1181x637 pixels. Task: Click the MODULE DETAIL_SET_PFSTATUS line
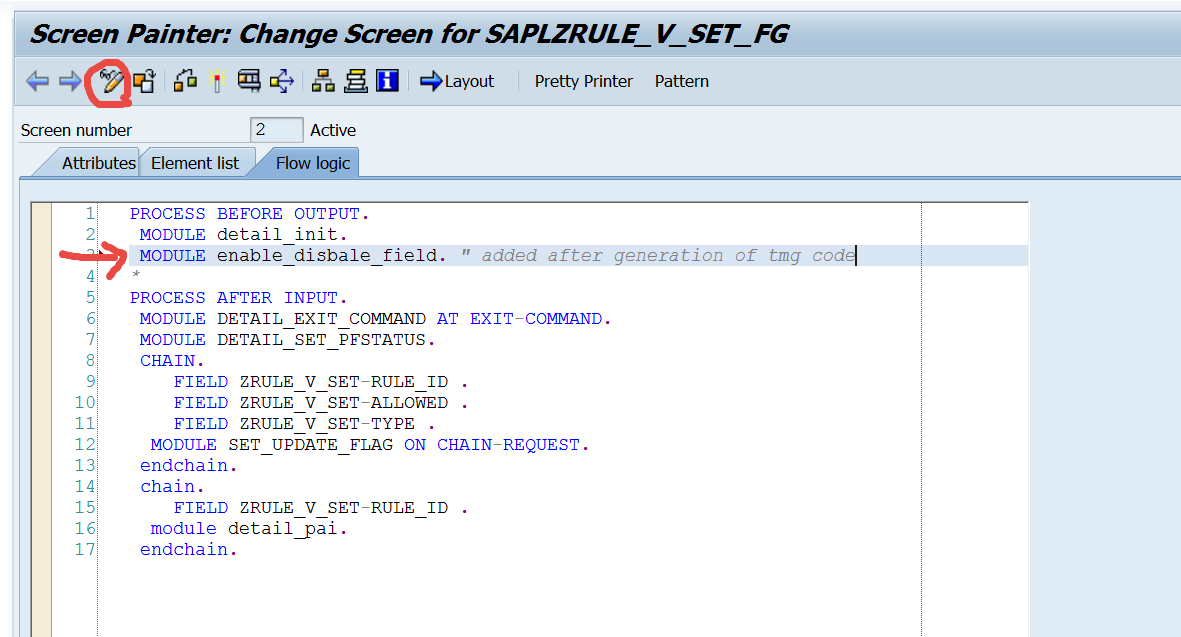pos(287,340)
